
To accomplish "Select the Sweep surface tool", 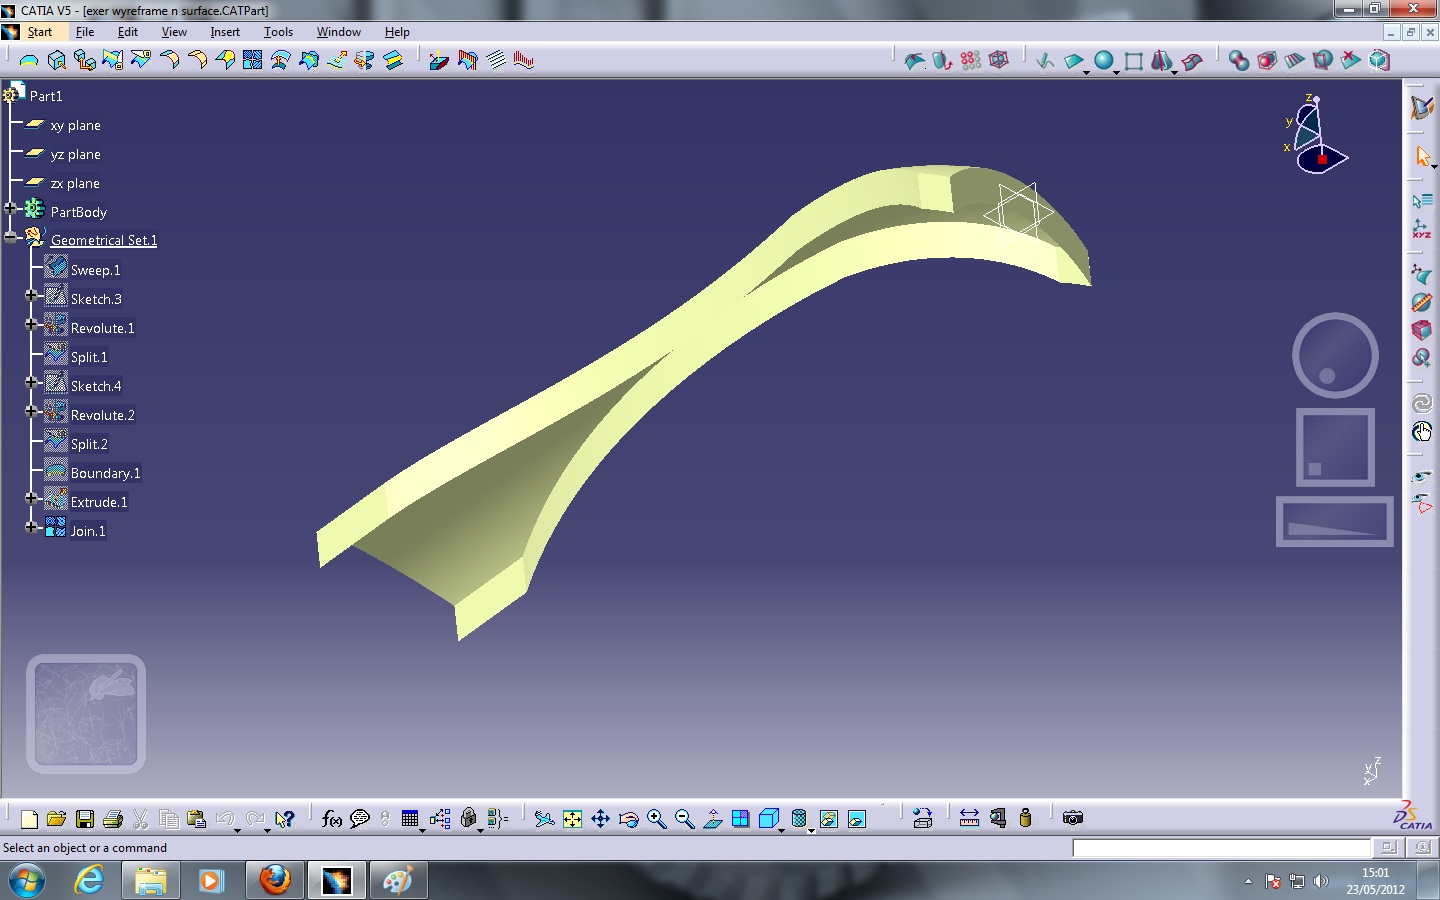I will (1191, 61).
